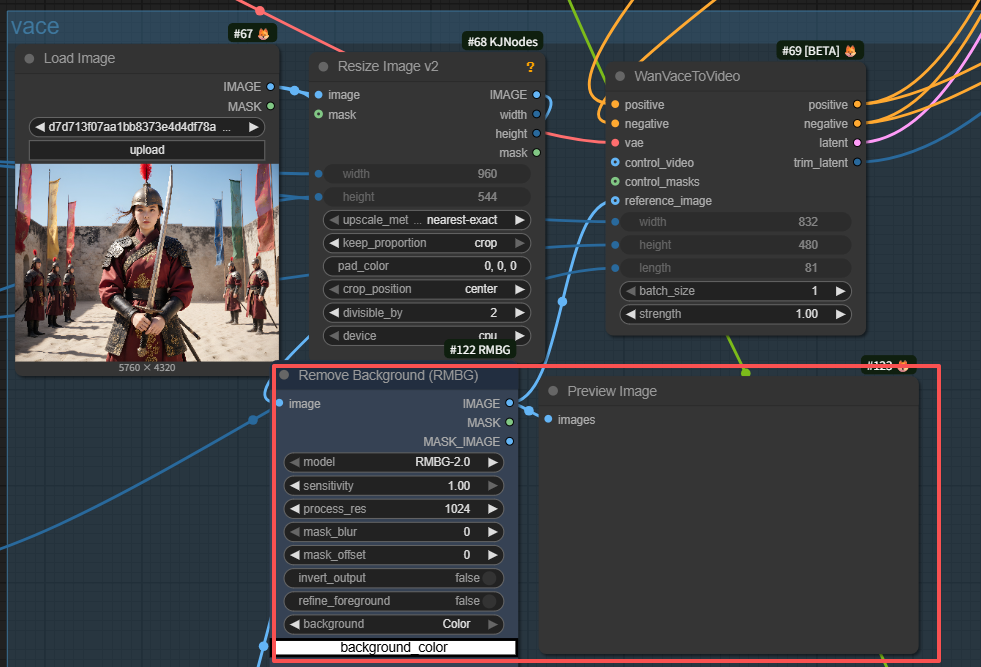This screenshot has height=667, width=981.
Task: Click the Resize Image width output socket
Action: click(536, 115)
